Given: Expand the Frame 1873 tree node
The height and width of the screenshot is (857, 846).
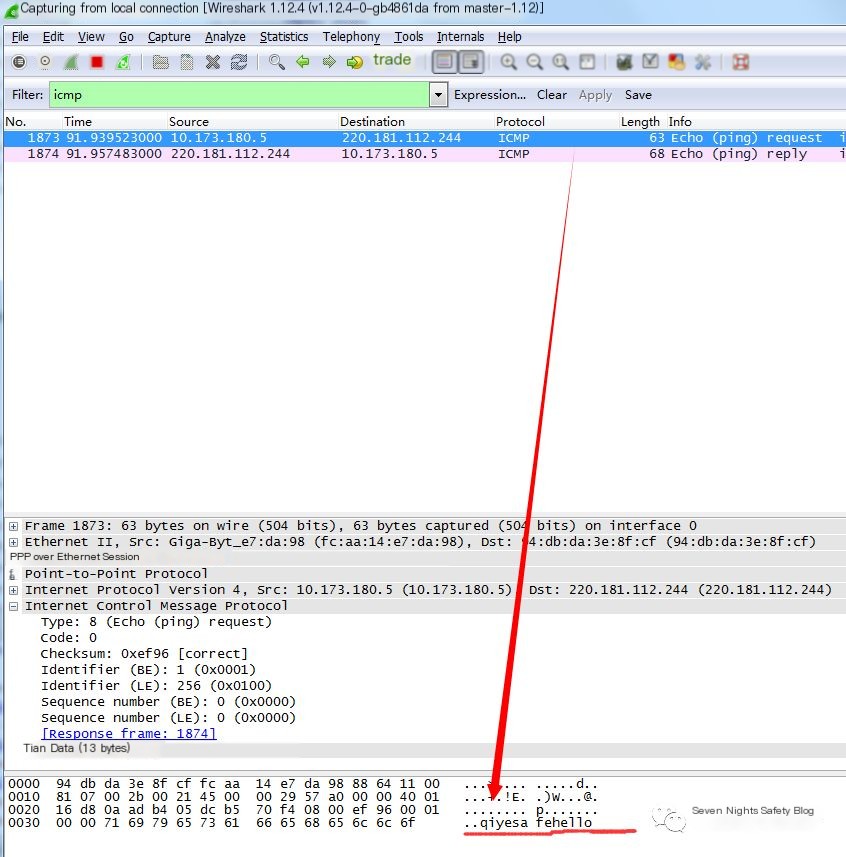Looking at the screenshot, I should click(x=14, y=526).
